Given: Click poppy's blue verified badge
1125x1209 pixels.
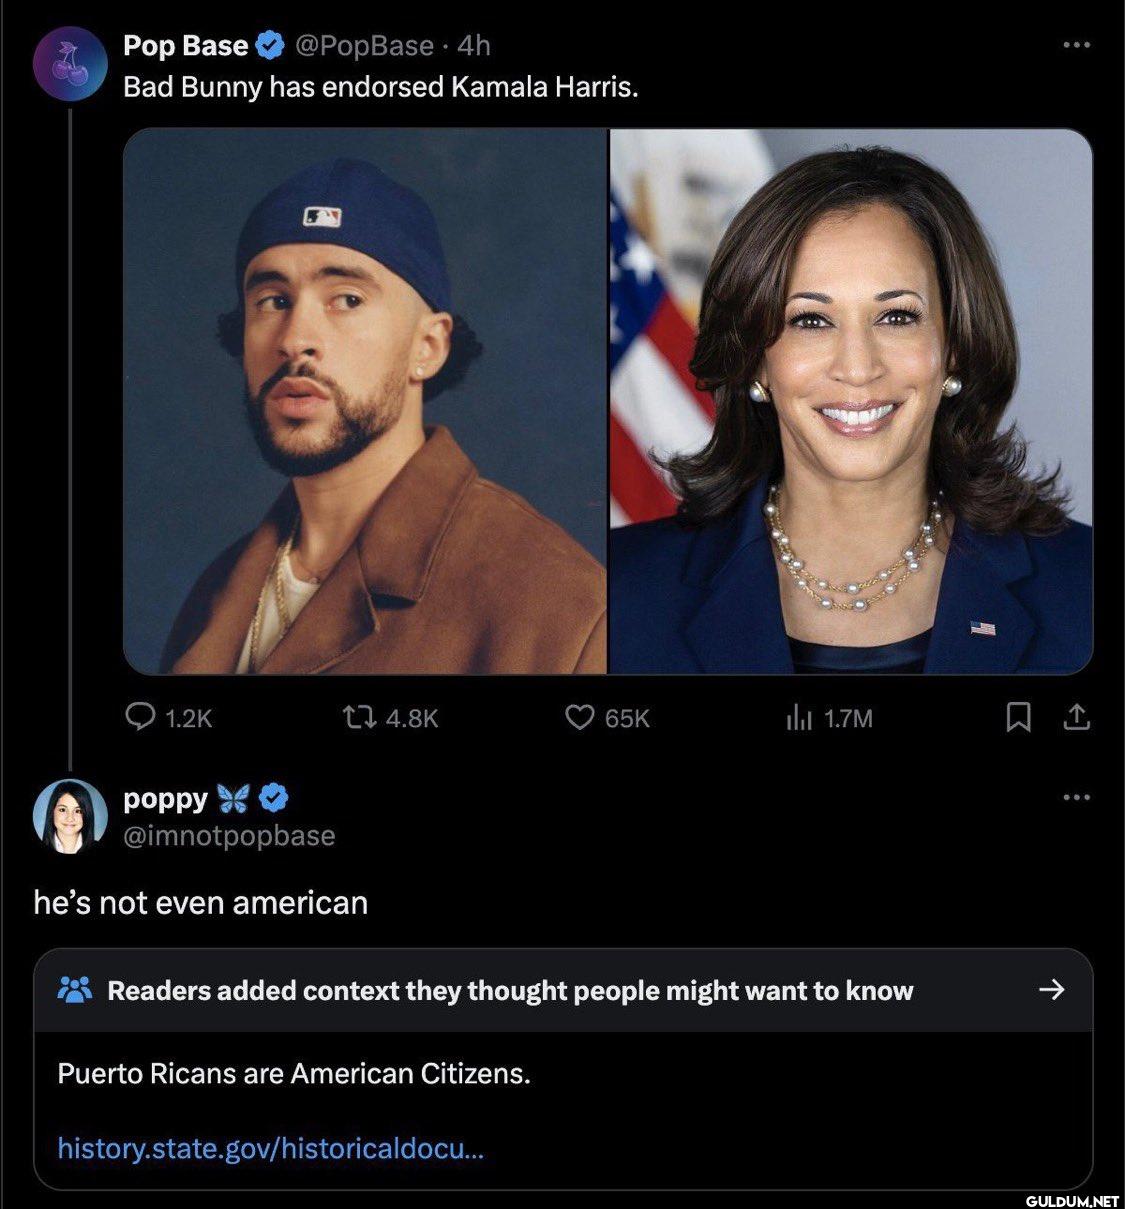Looking at the screenshot, I should pos(275,797).
